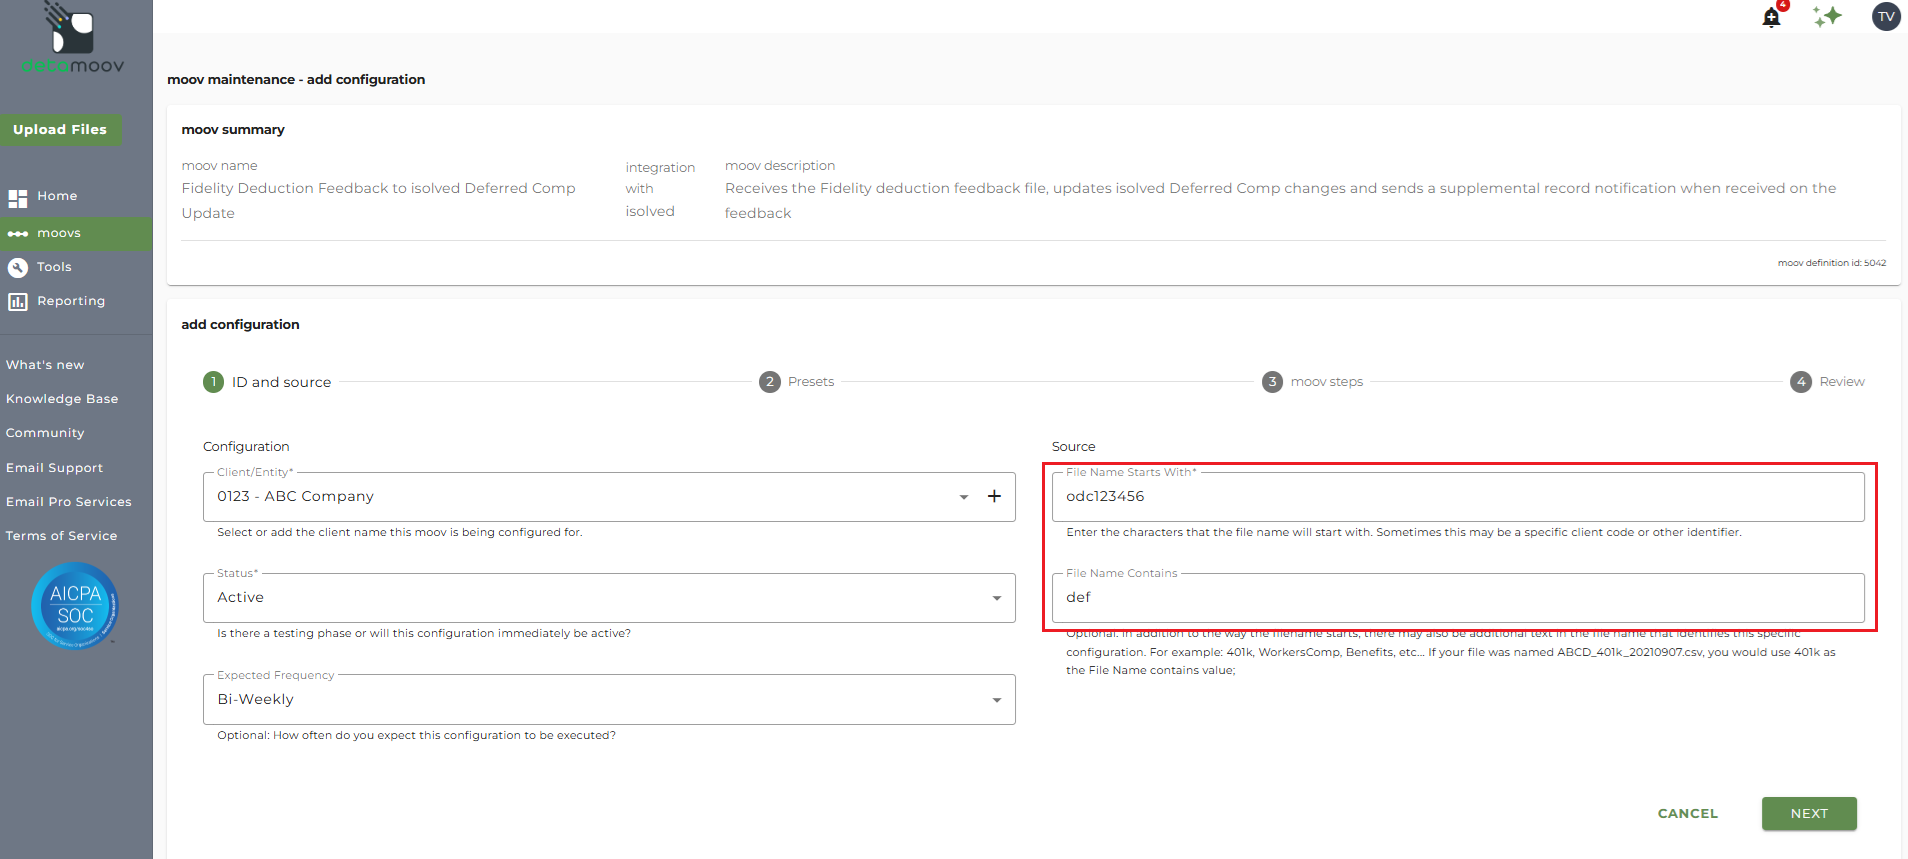The height and width of the screenshot is (859, 1908).
Task: Click the 'integration with isolved' text
Action: [x=660, y=189]
